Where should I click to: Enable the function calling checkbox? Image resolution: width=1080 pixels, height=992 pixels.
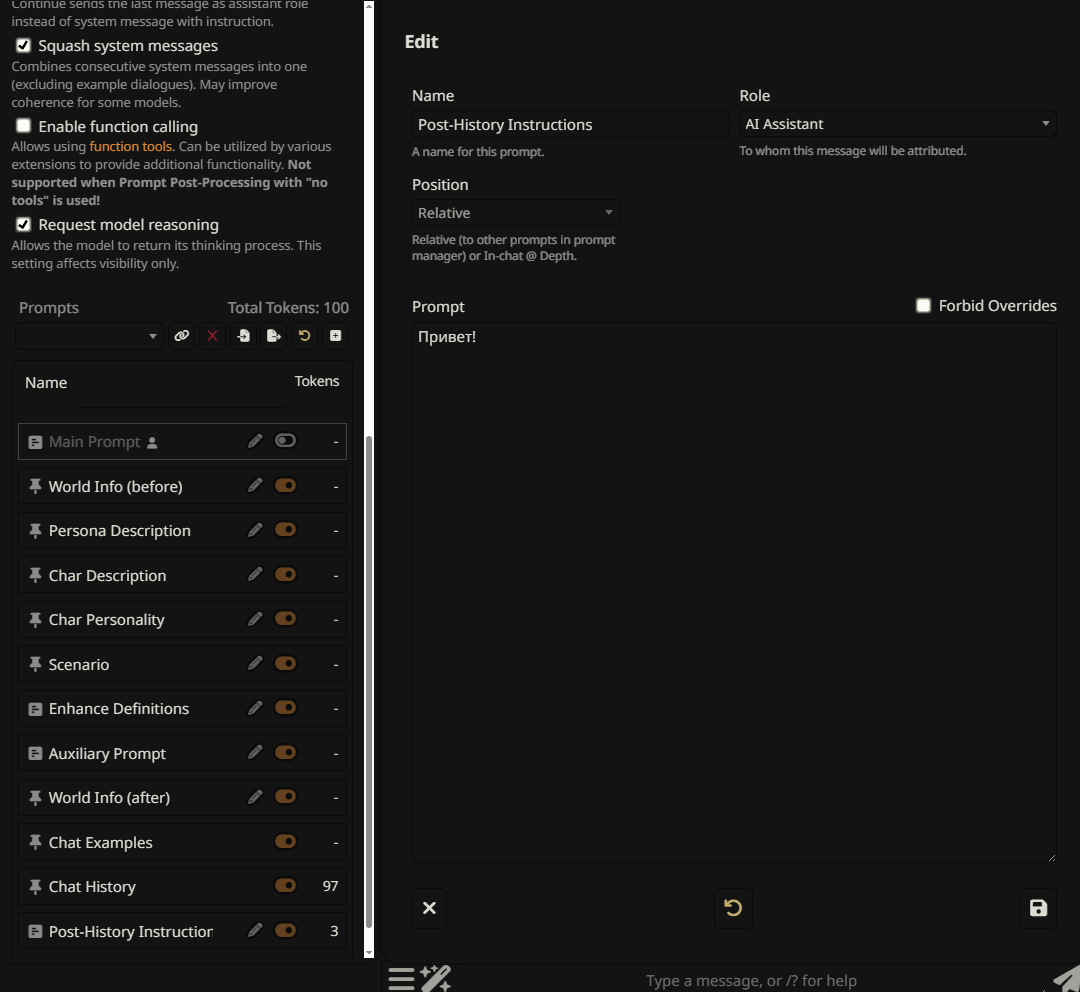click(x=24, y=127)
